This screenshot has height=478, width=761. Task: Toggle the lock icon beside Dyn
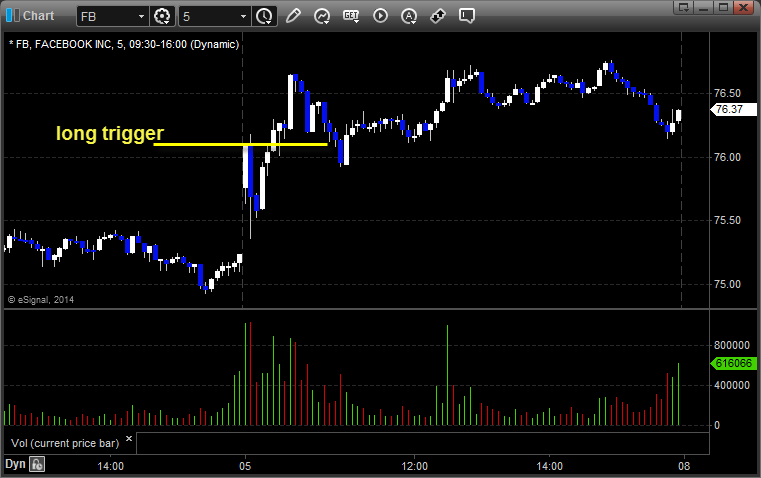click(37, 464)
